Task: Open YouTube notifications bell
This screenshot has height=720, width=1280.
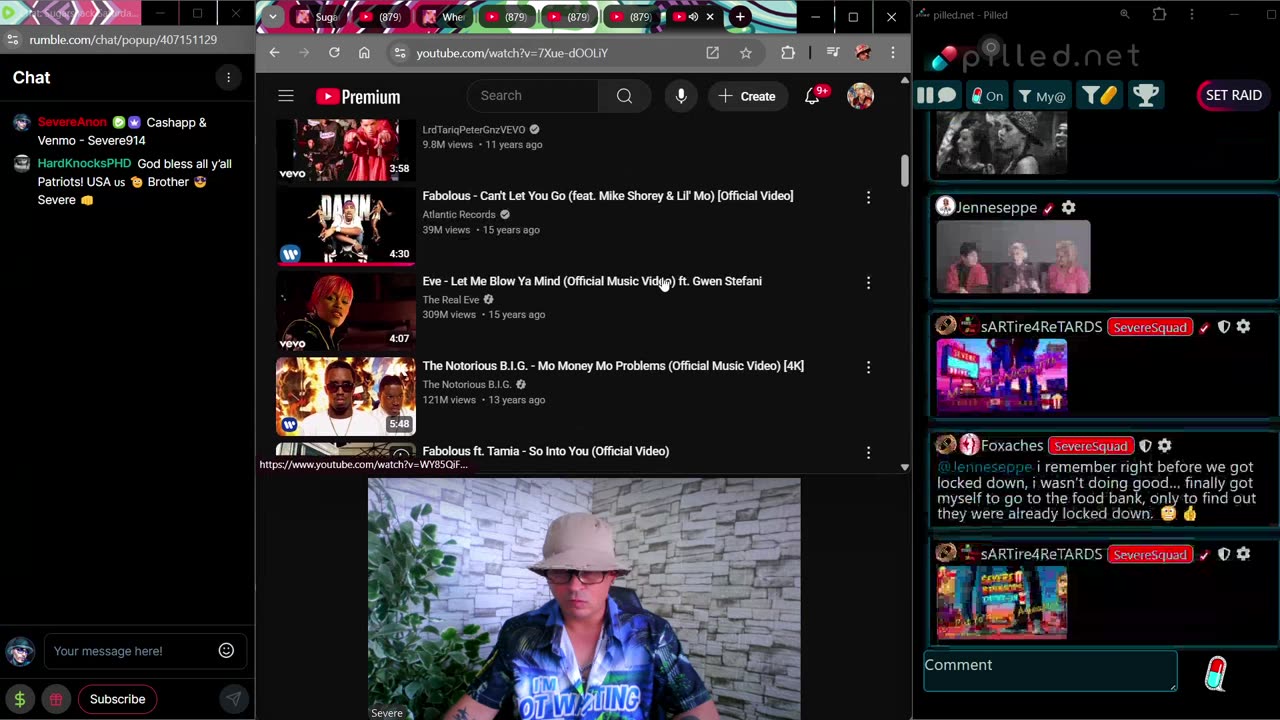Action: [813, 96]
